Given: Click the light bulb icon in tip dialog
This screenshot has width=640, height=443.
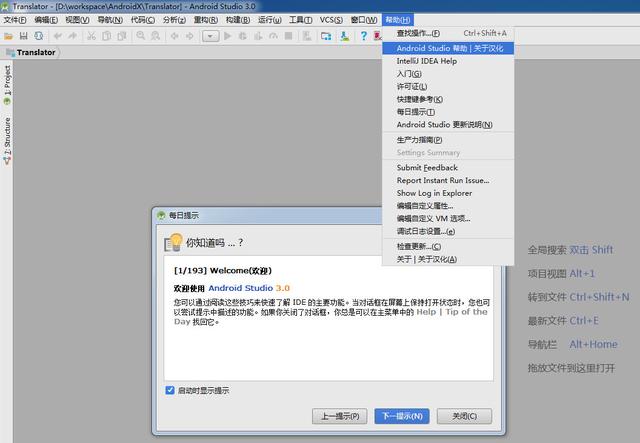Looking at the screenshot, I should click(x=173, y=243).
